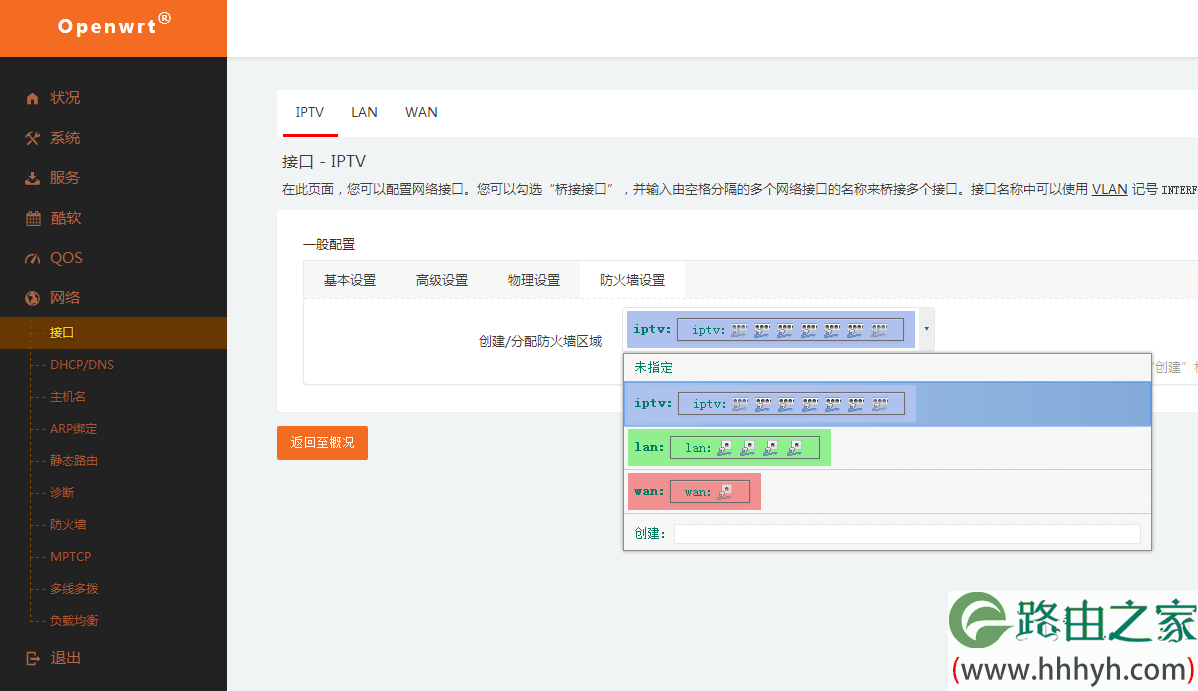Viewport: 1198px width, 691px height.
Task: Click the download icon beside 服务
Action: click(32, 178)
